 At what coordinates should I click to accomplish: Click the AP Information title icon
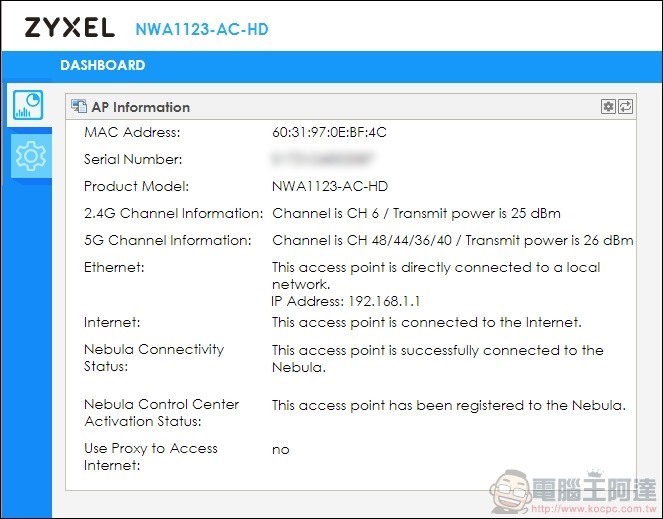click(79, 106)
